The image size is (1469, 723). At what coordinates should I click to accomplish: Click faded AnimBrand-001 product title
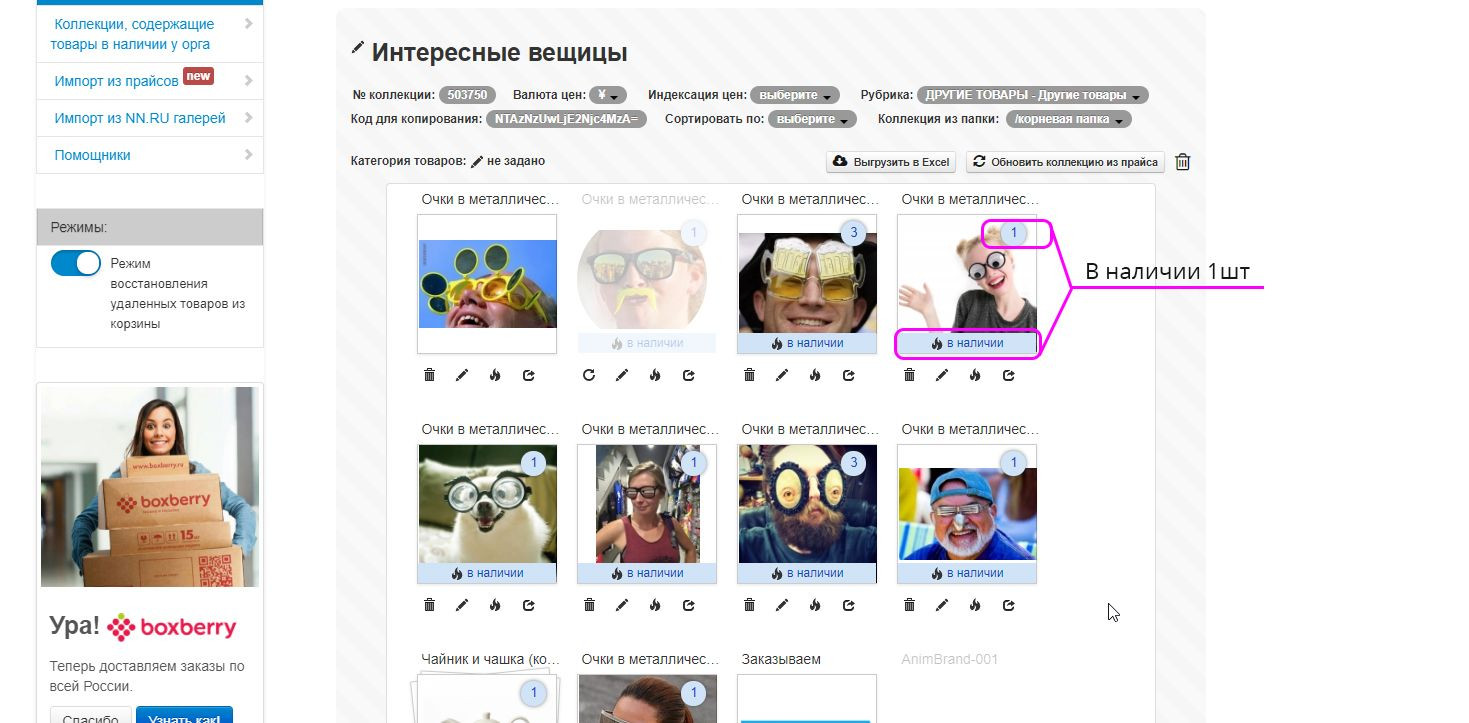[x=949, y=659]
